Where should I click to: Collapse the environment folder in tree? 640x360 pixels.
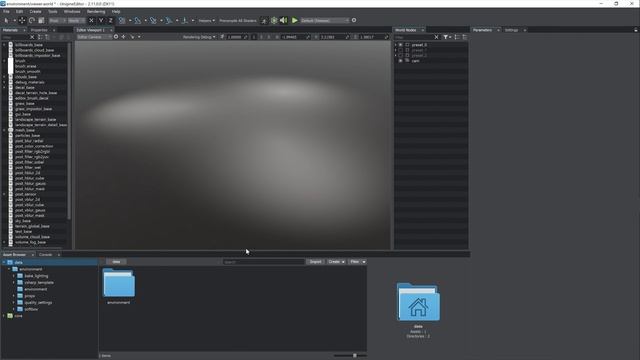pos(9,269)
